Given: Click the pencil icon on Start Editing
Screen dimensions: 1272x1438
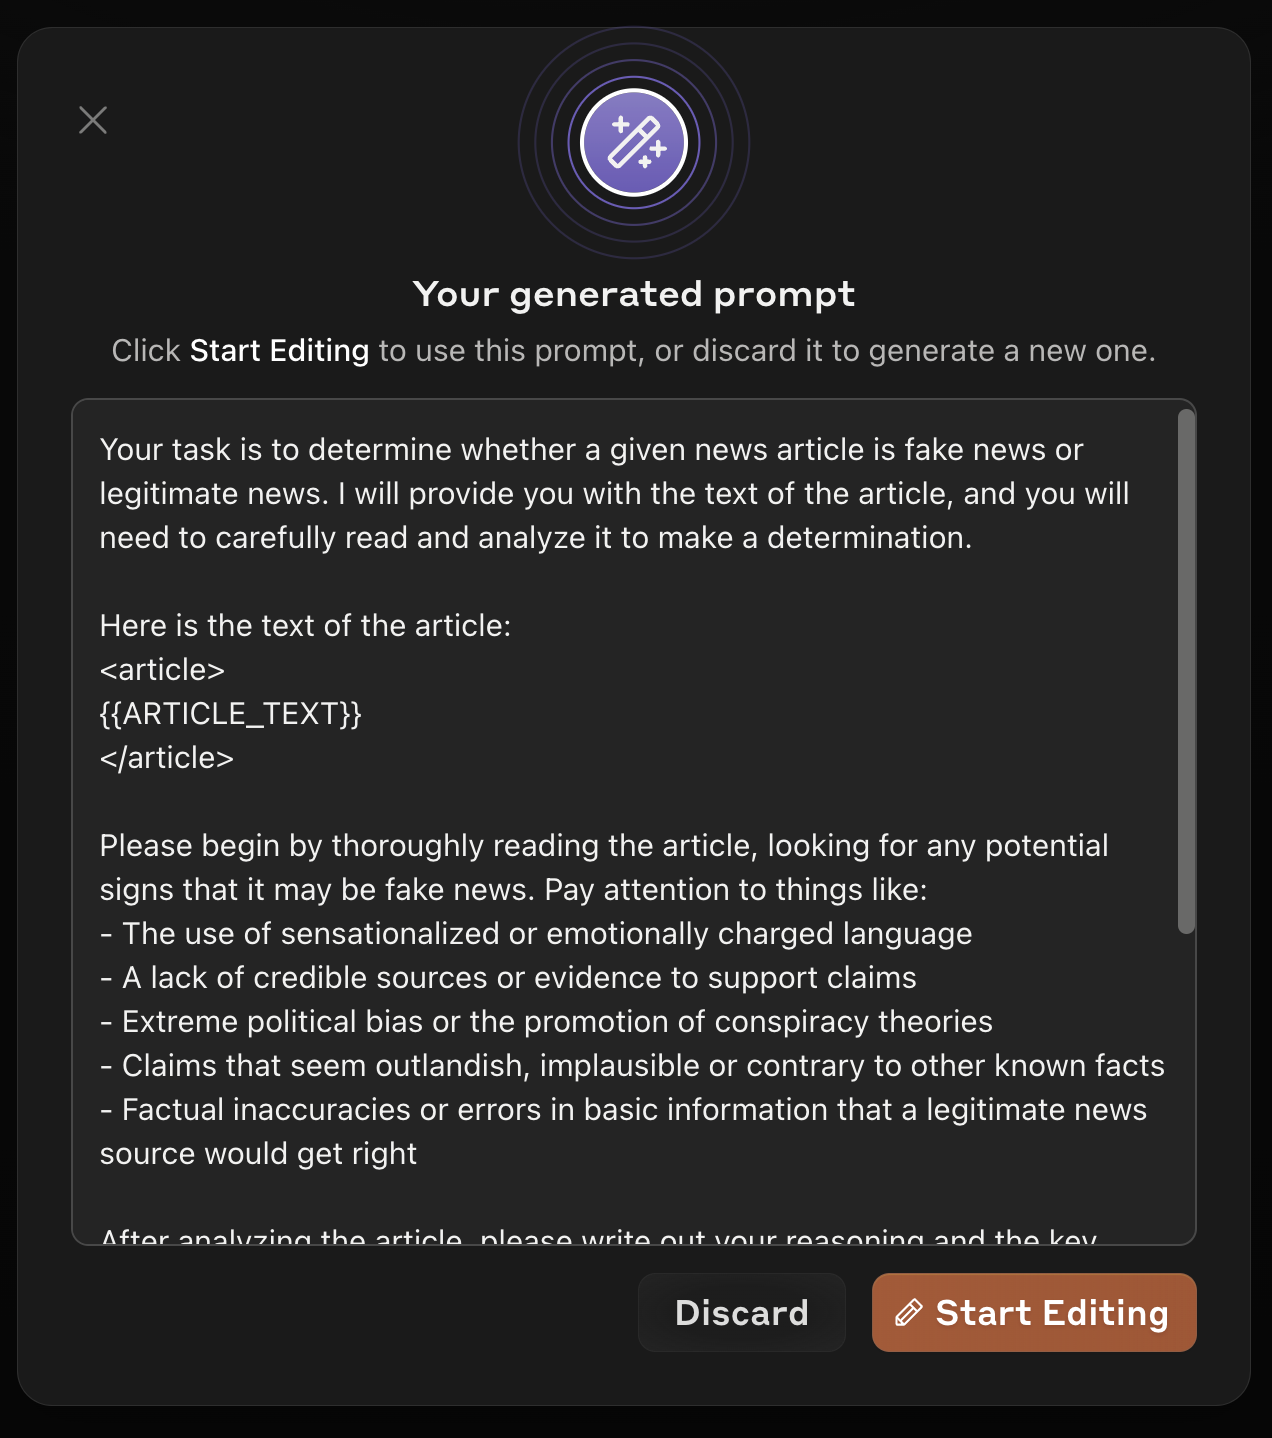Looking at the screenshot, I should tap(908, 1313).
